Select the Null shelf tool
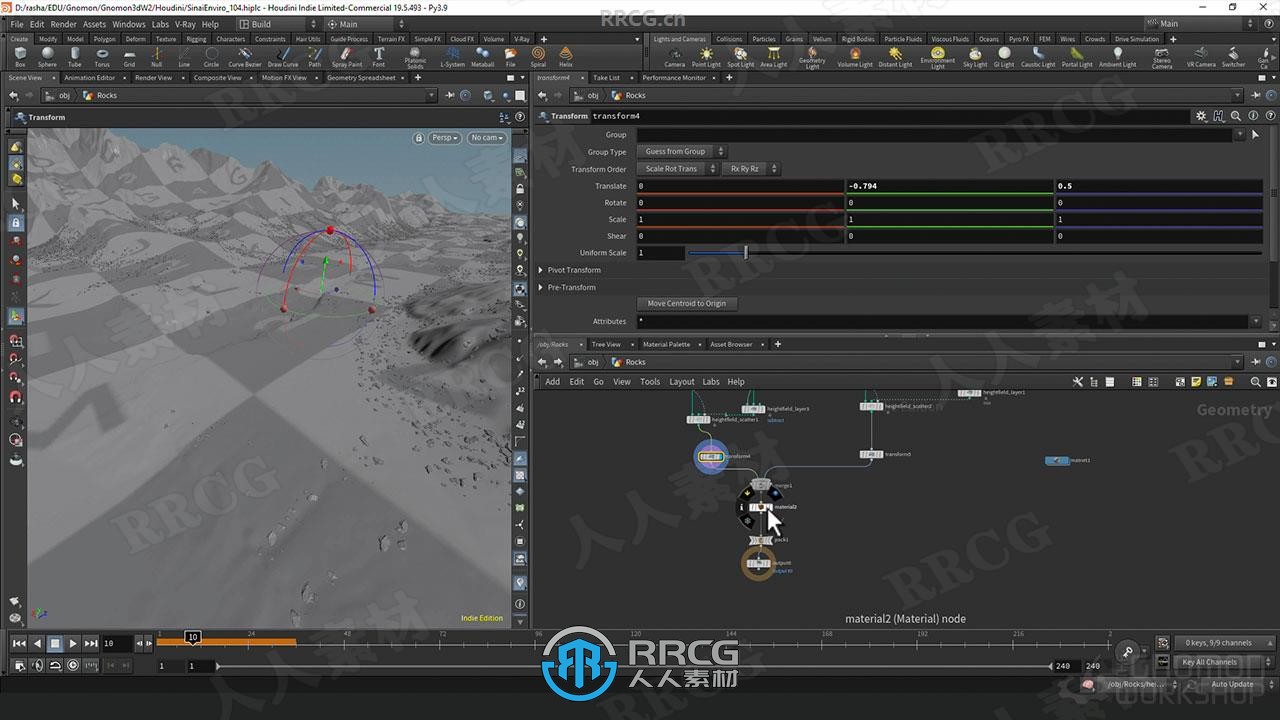This screenshot has height=720, width=1280. tap(156, 57)
